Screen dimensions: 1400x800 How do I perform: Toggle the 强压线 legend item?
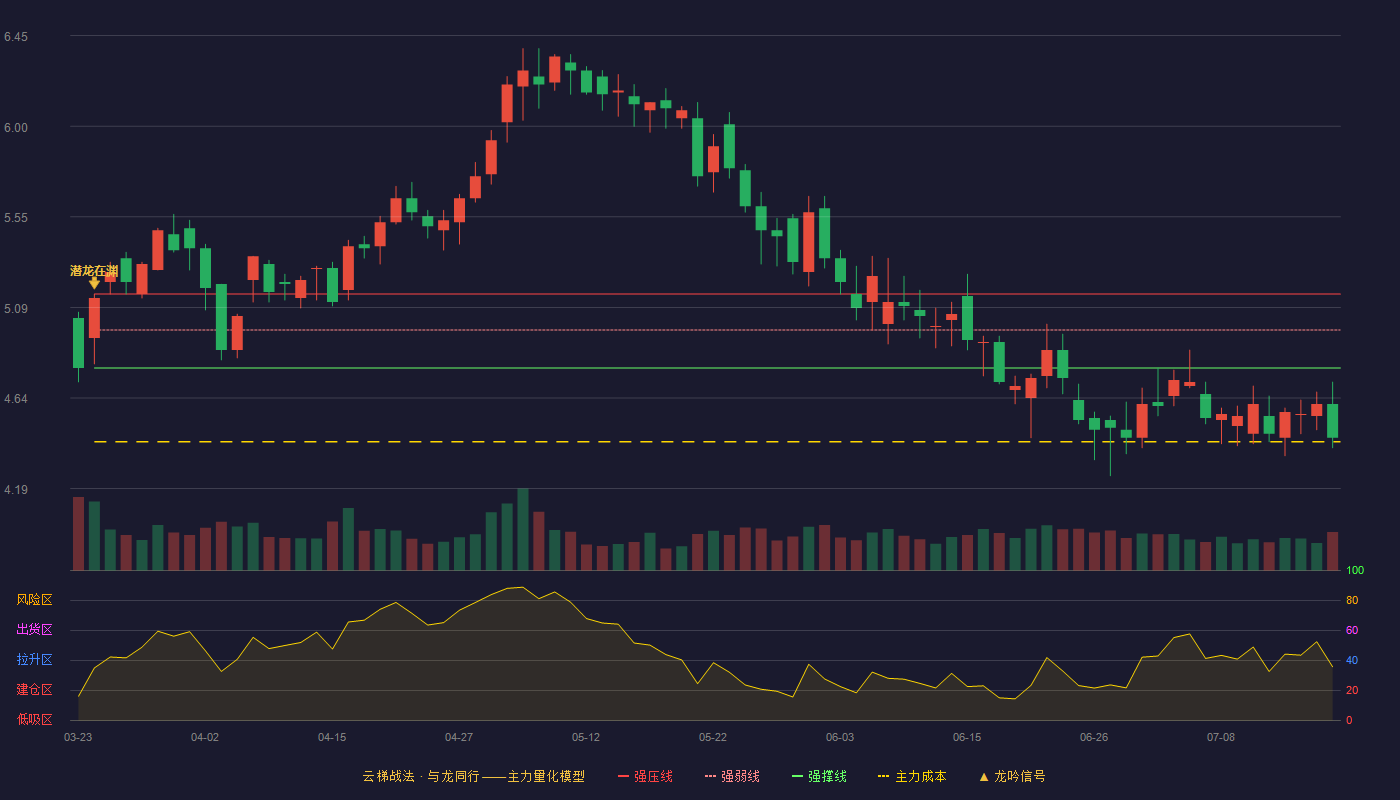[x=645, y=776]
